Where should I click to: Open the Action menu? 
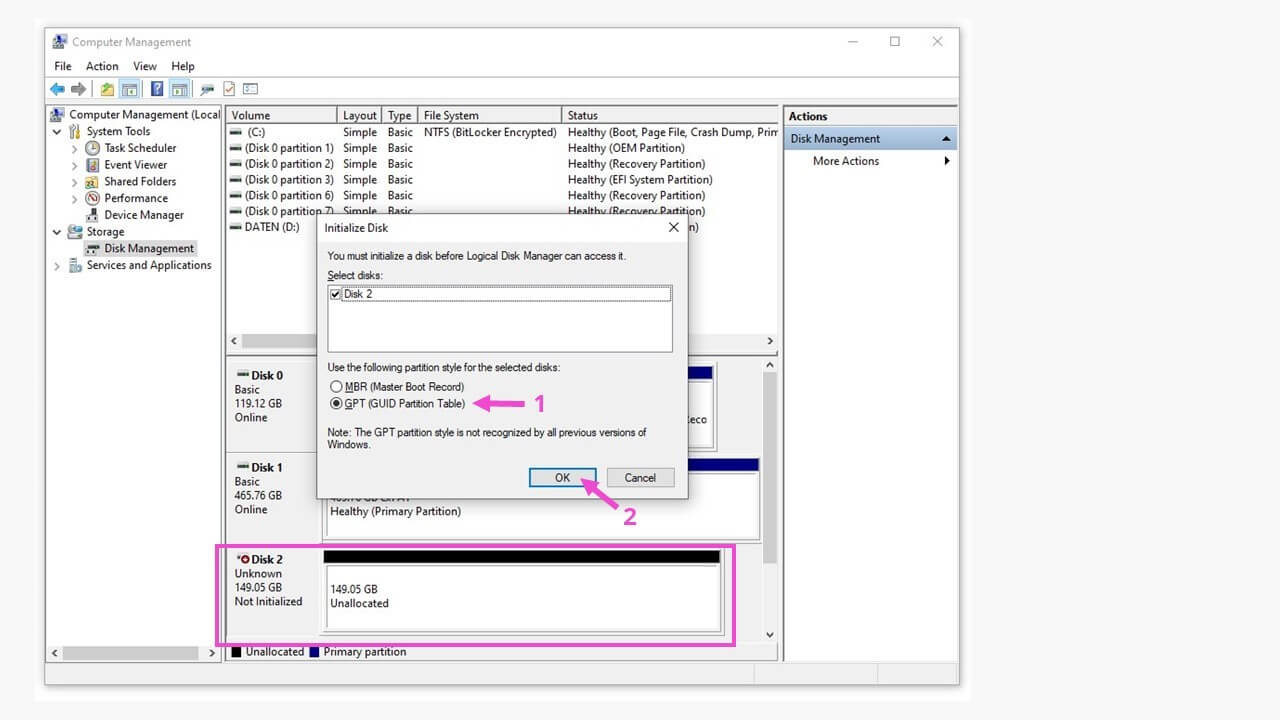coord(102,66)
